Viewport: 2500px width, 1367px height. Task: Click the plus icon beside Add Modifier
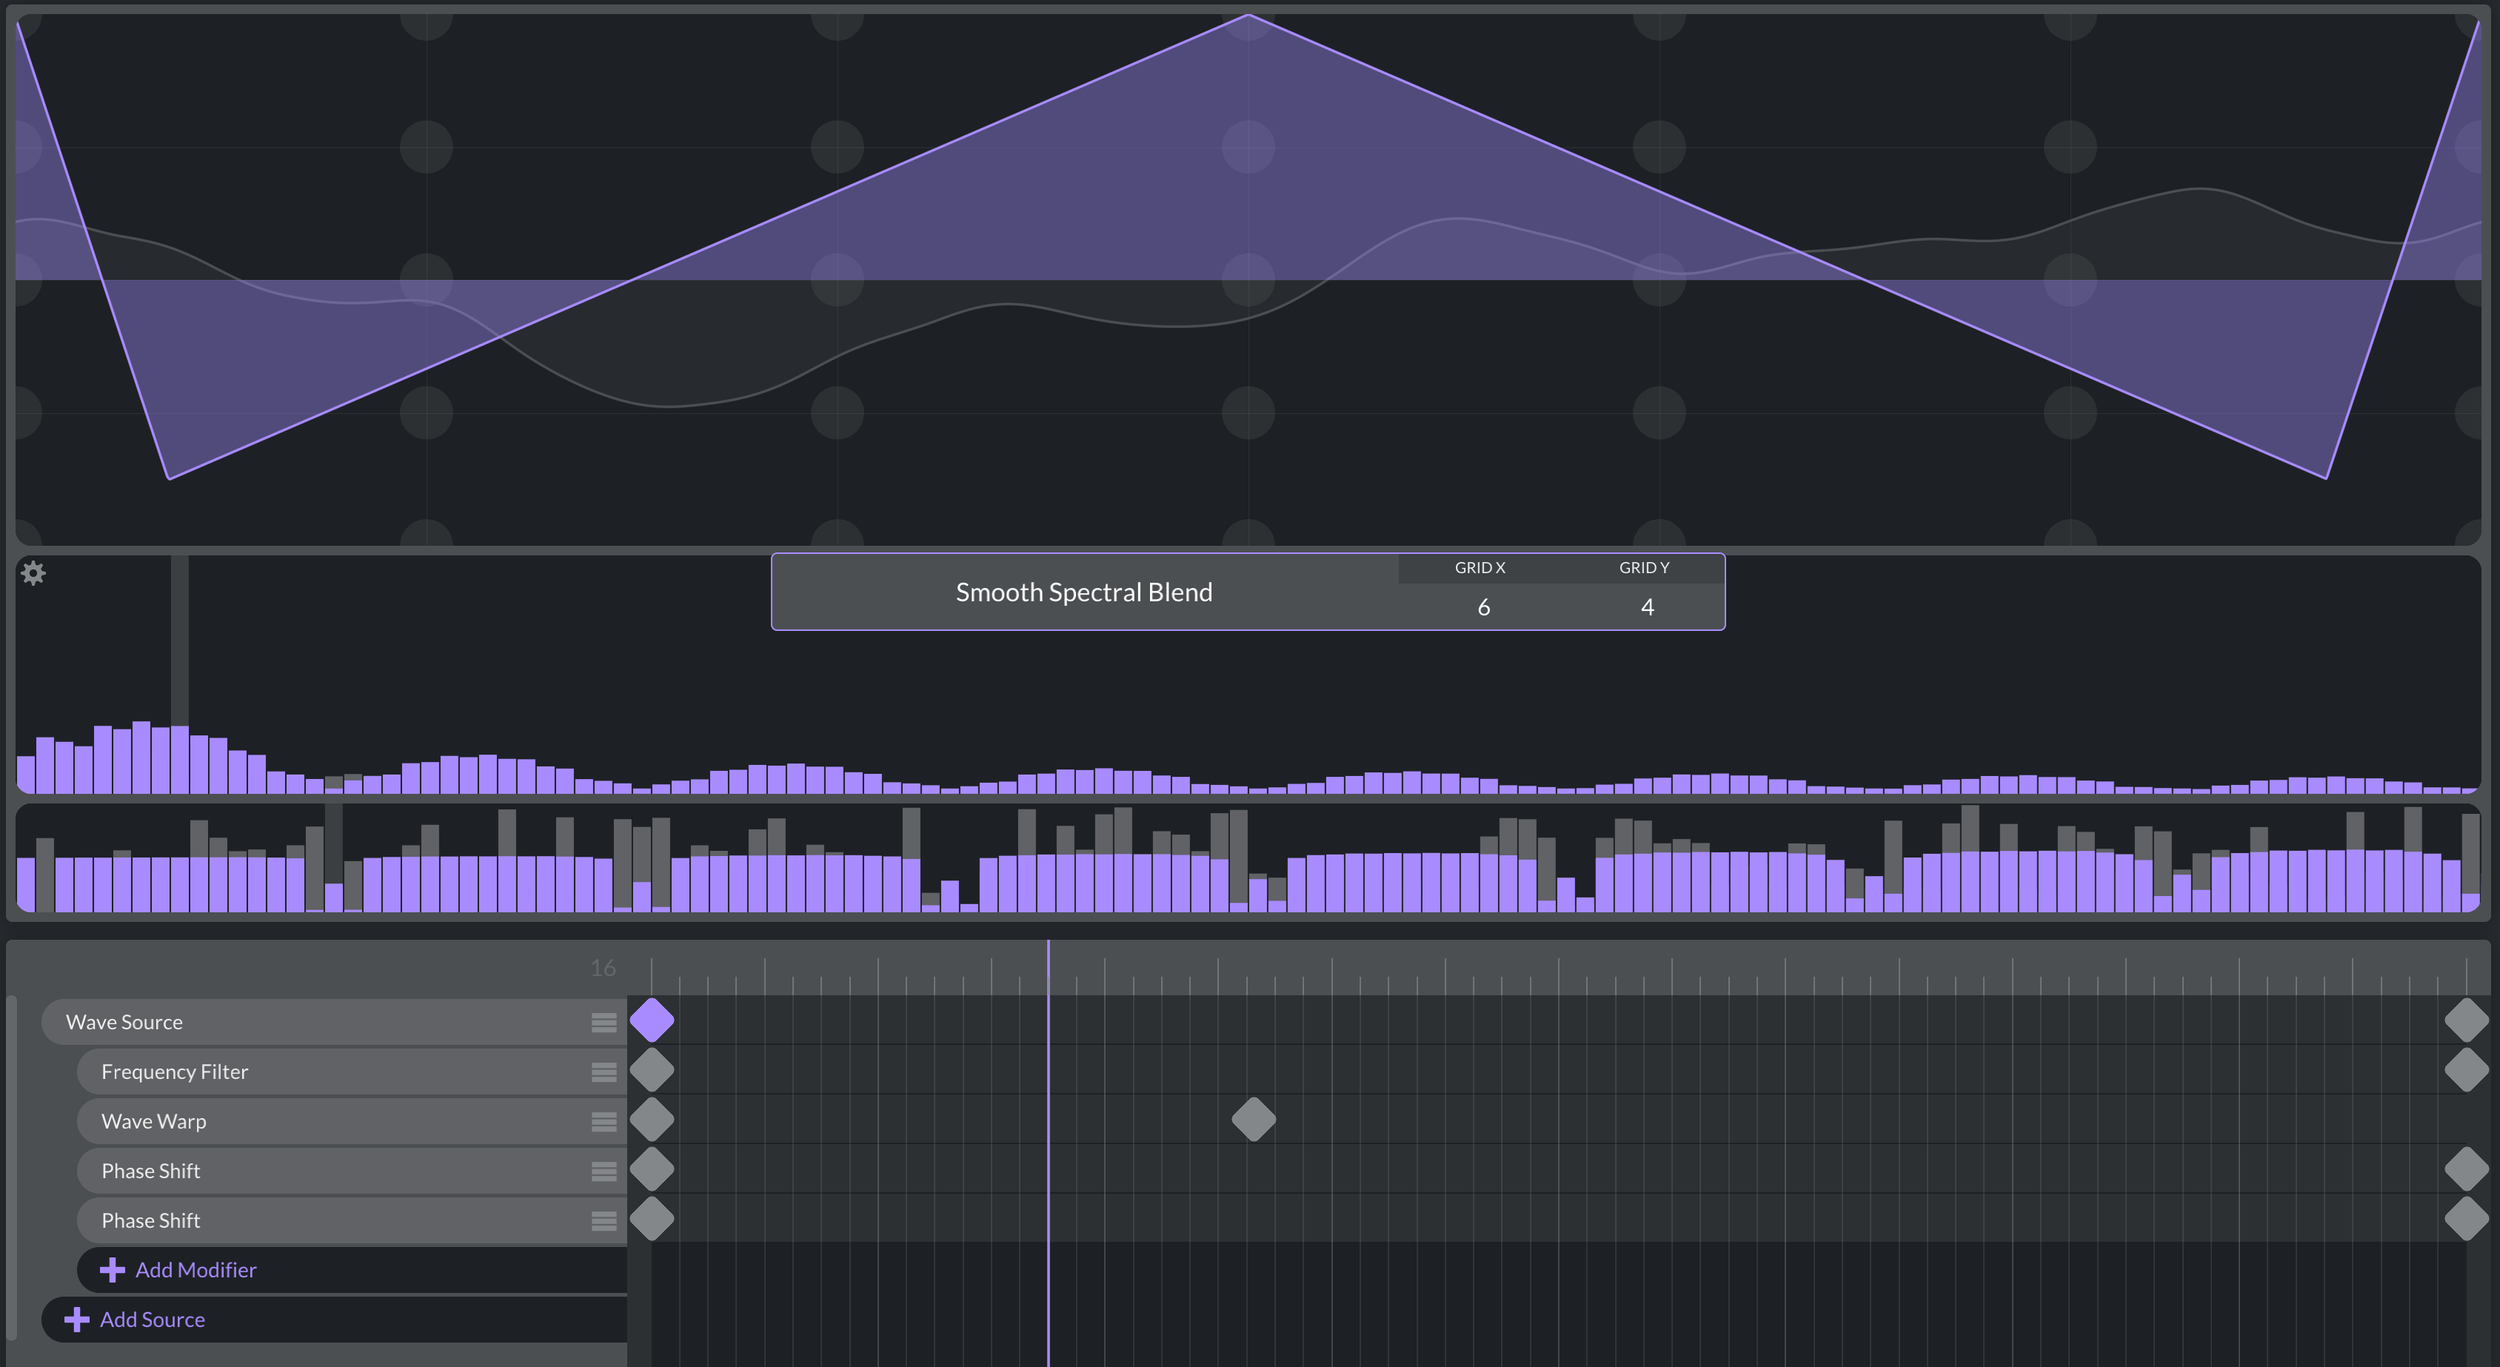(112, 1270)
